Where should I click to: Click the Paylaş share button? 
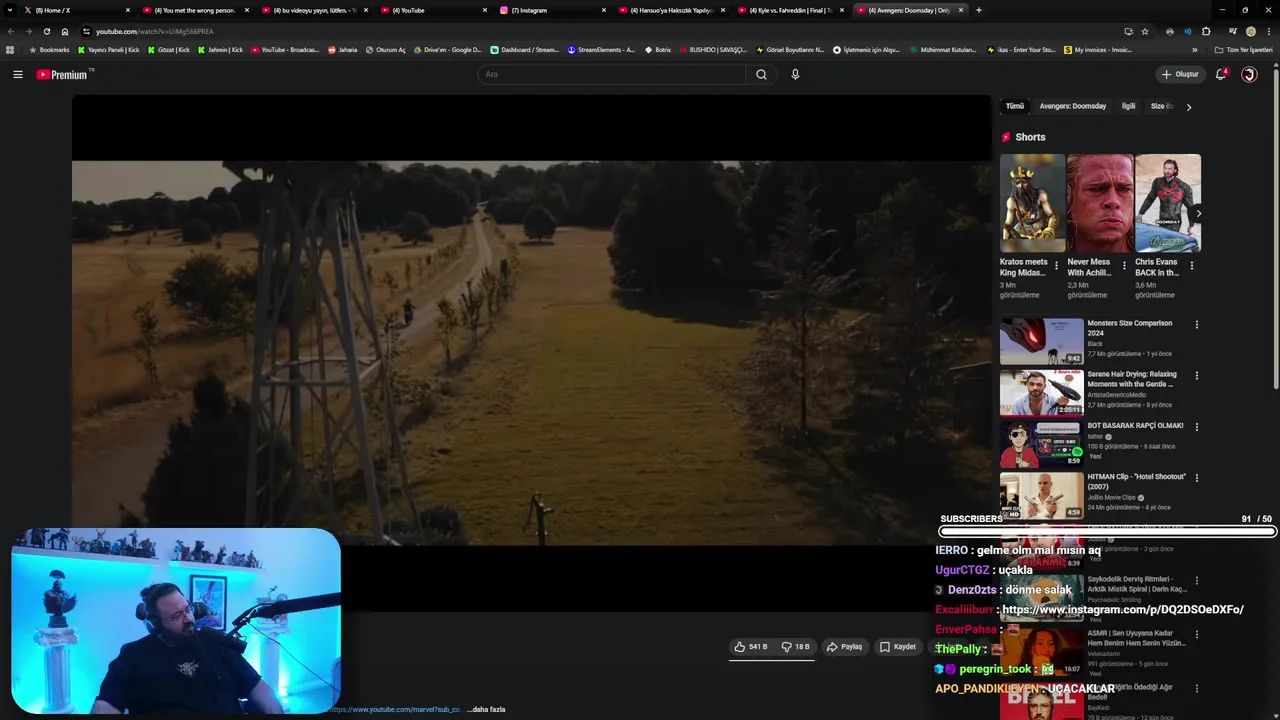pos(844,647)
